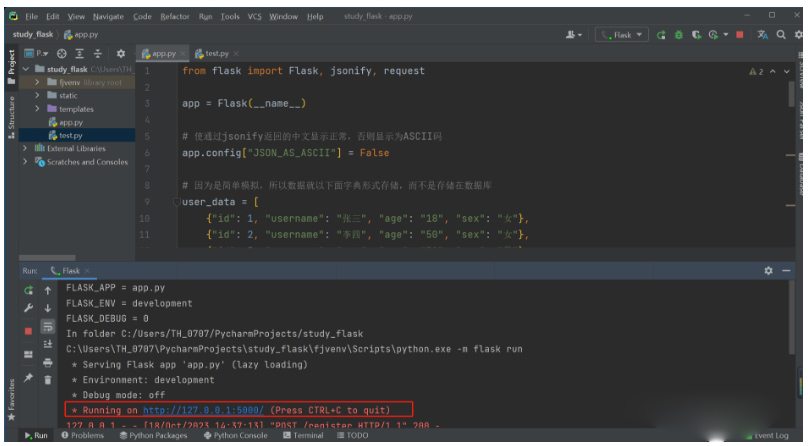Open IDE settings gear in the top toolbar
Viewport: 810px width, 446px height.
click(x=799, y=35)
